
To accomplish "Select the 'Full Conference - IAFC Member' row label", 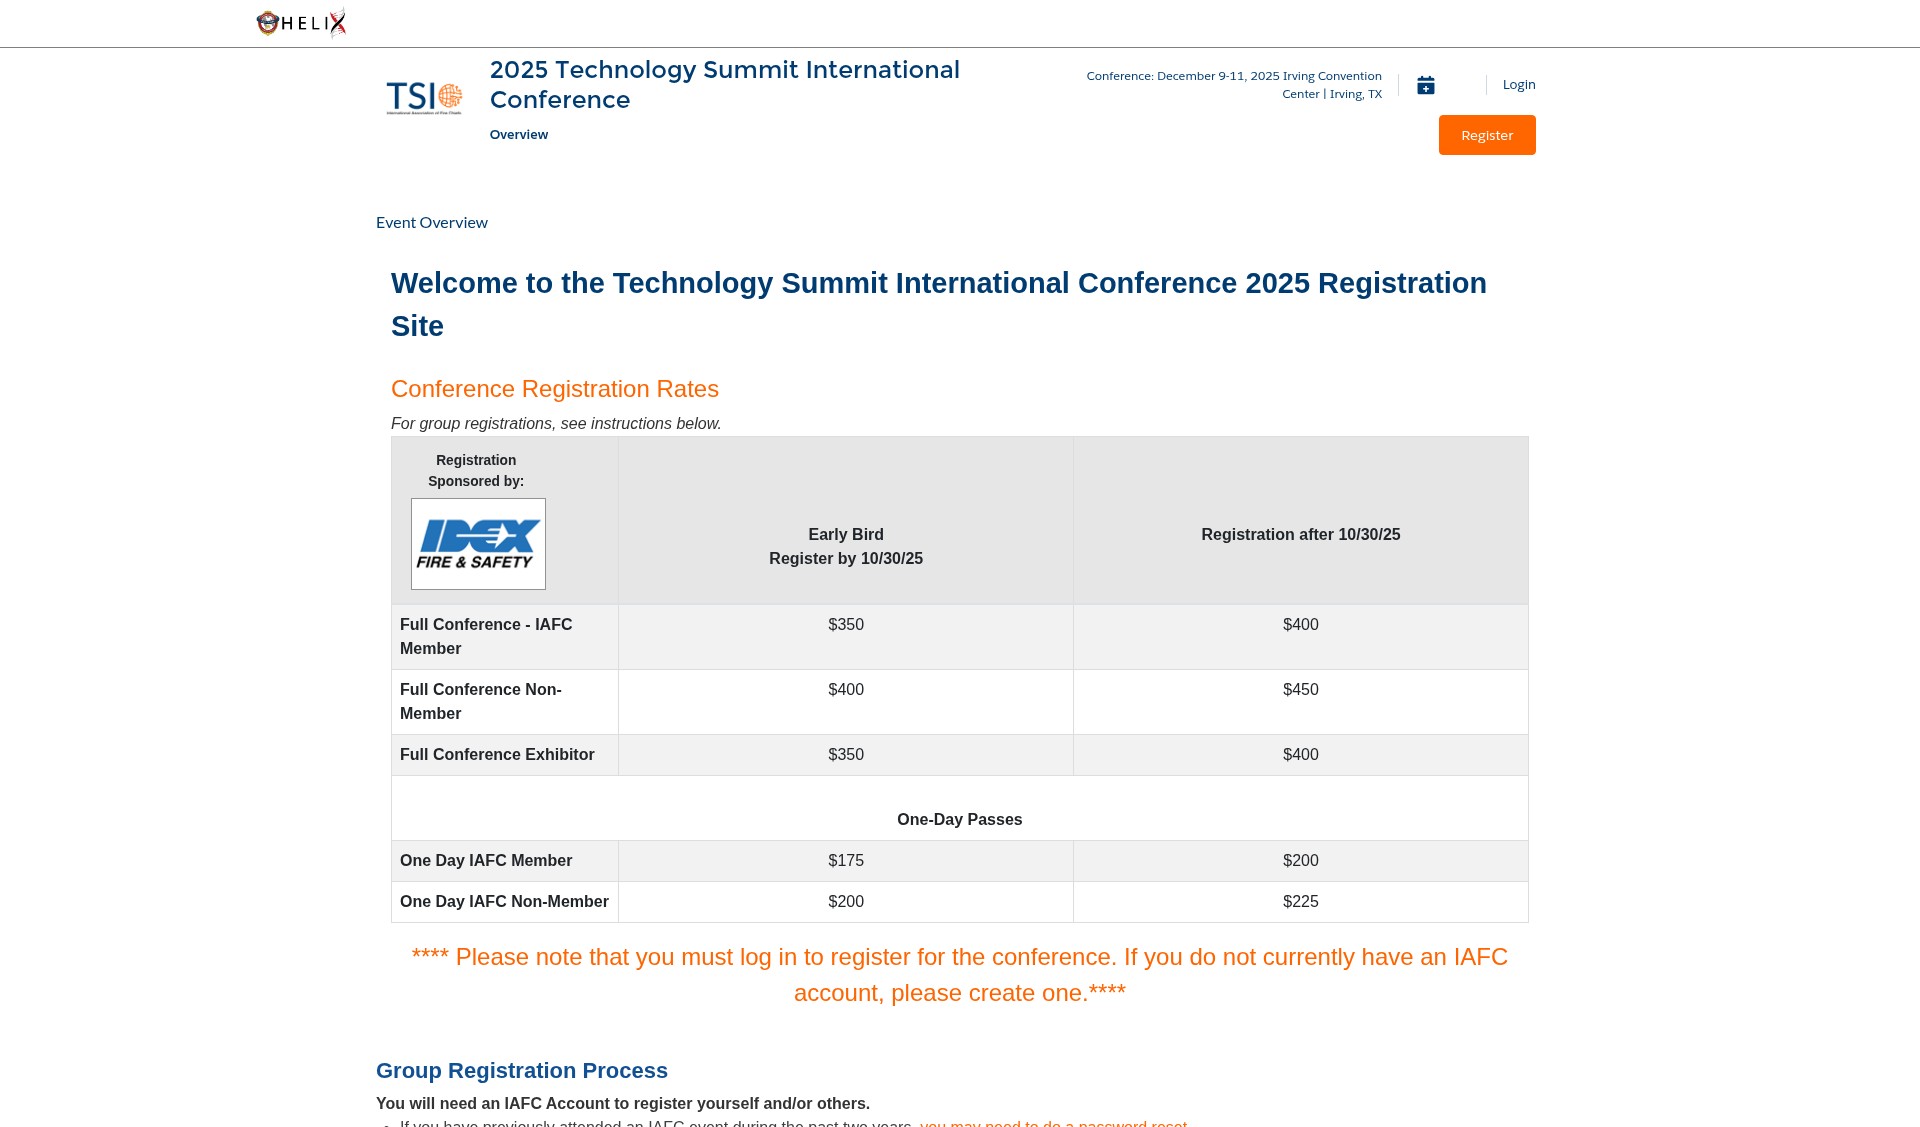I will (x=505, y=637).
